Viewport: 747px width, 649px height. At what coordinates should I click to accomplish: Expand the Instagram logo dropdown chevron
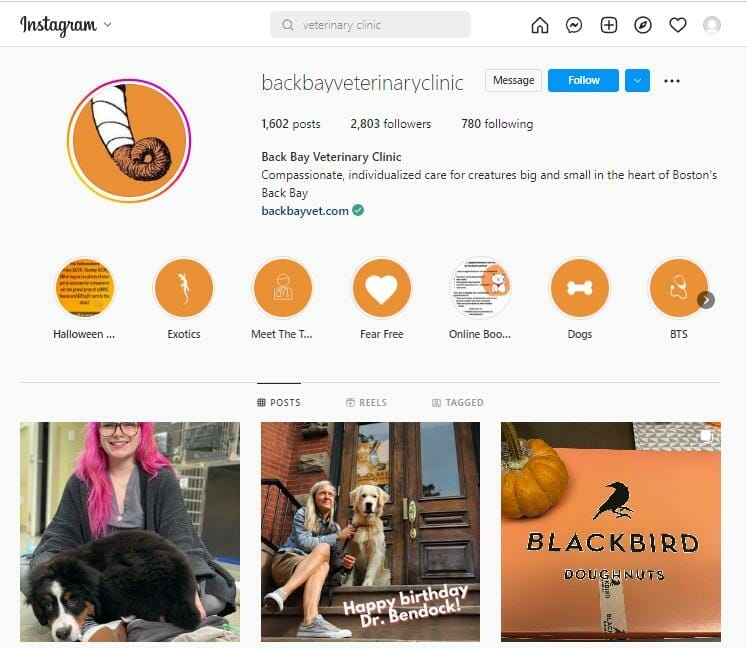coord(108,24)
